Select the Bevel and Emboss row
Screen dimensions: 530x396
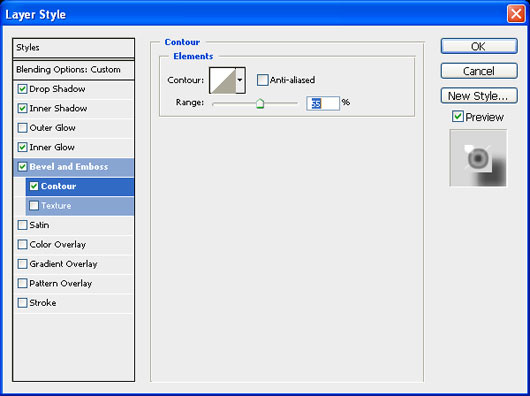[x=73, y=167]
